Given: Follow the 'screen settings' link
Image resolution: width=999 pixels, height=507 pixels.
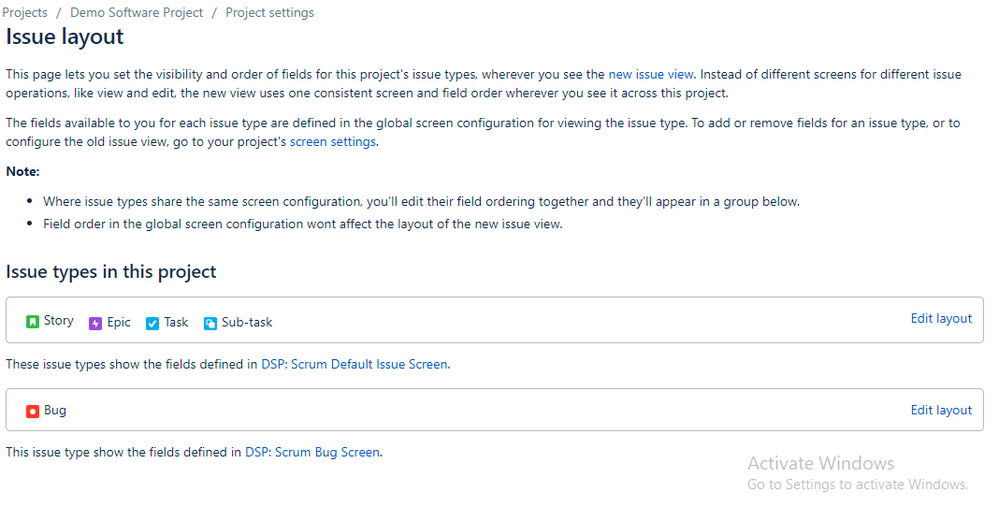Looking at the screenshot, I should pos(333,142).
